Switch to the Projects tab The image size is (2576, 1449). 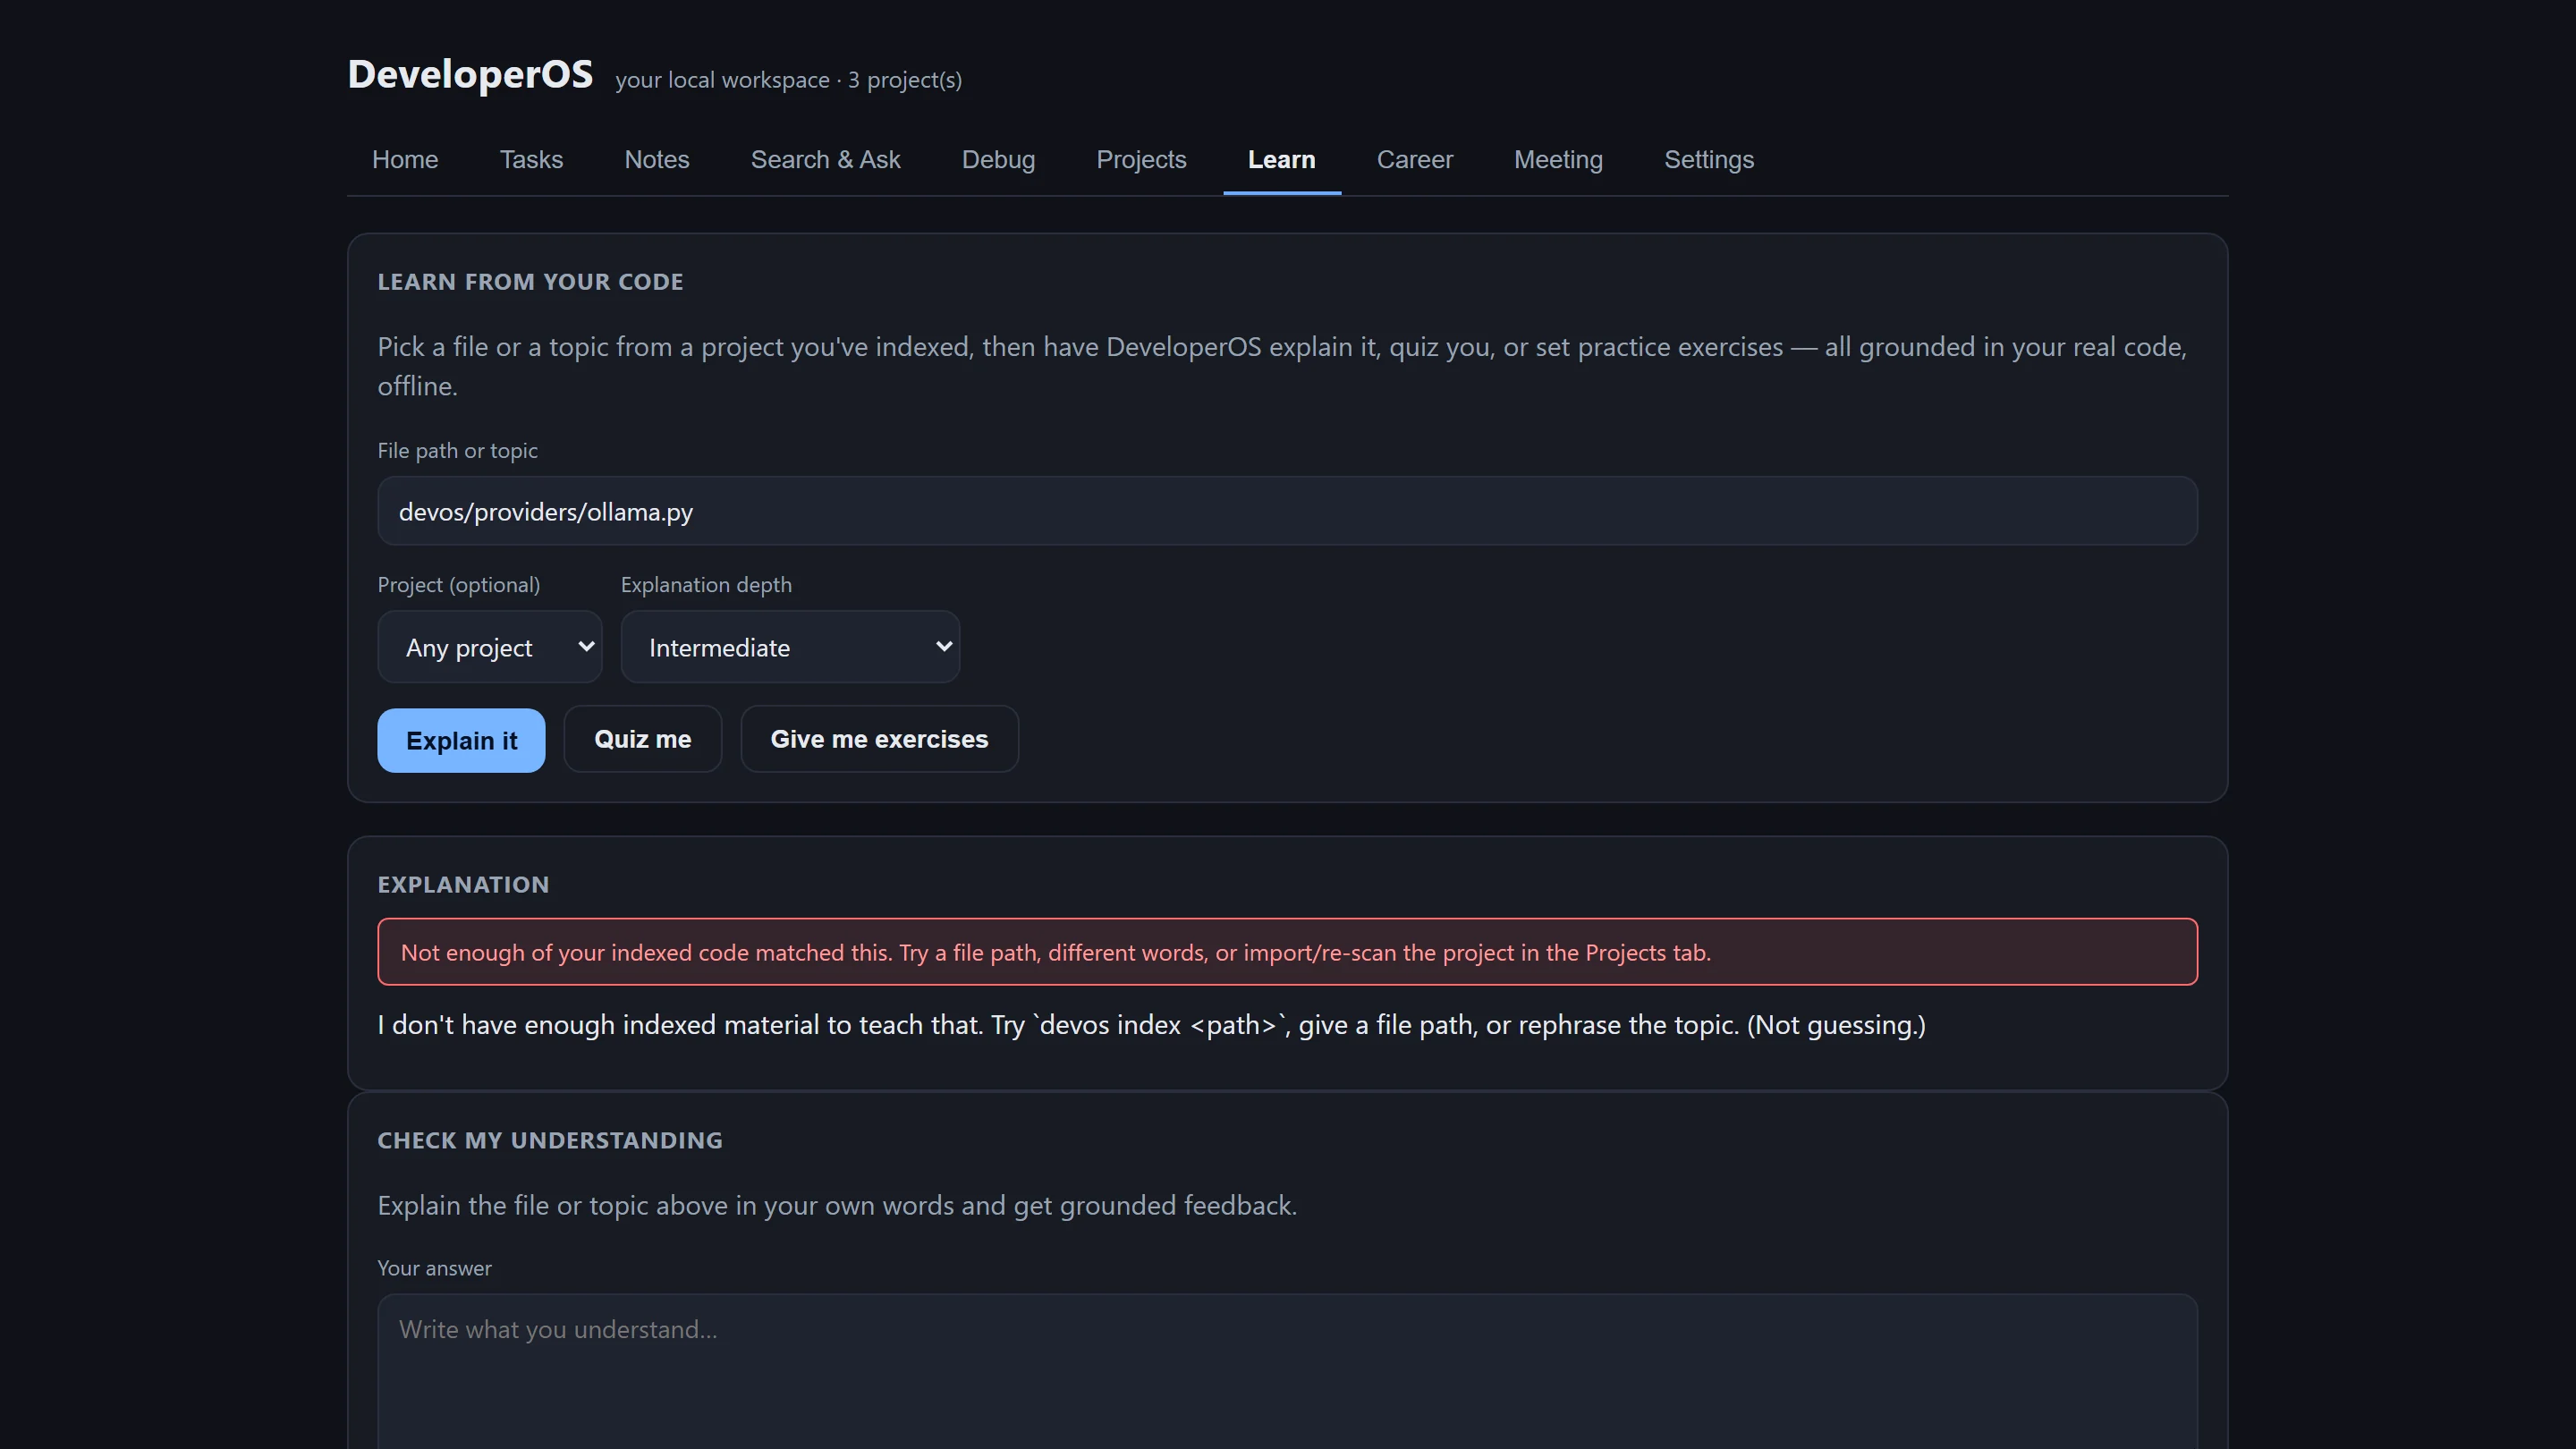pyautogui.click(x=1141, y=160)
